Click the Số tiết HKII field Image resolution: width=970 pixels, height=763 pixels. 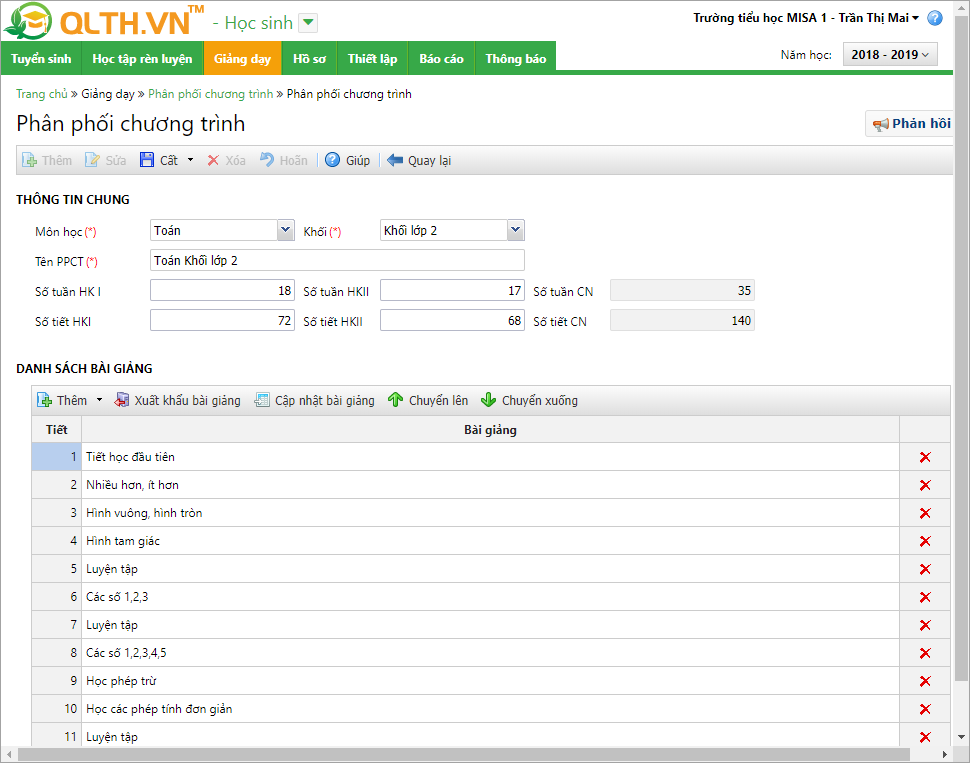point(452,321)
